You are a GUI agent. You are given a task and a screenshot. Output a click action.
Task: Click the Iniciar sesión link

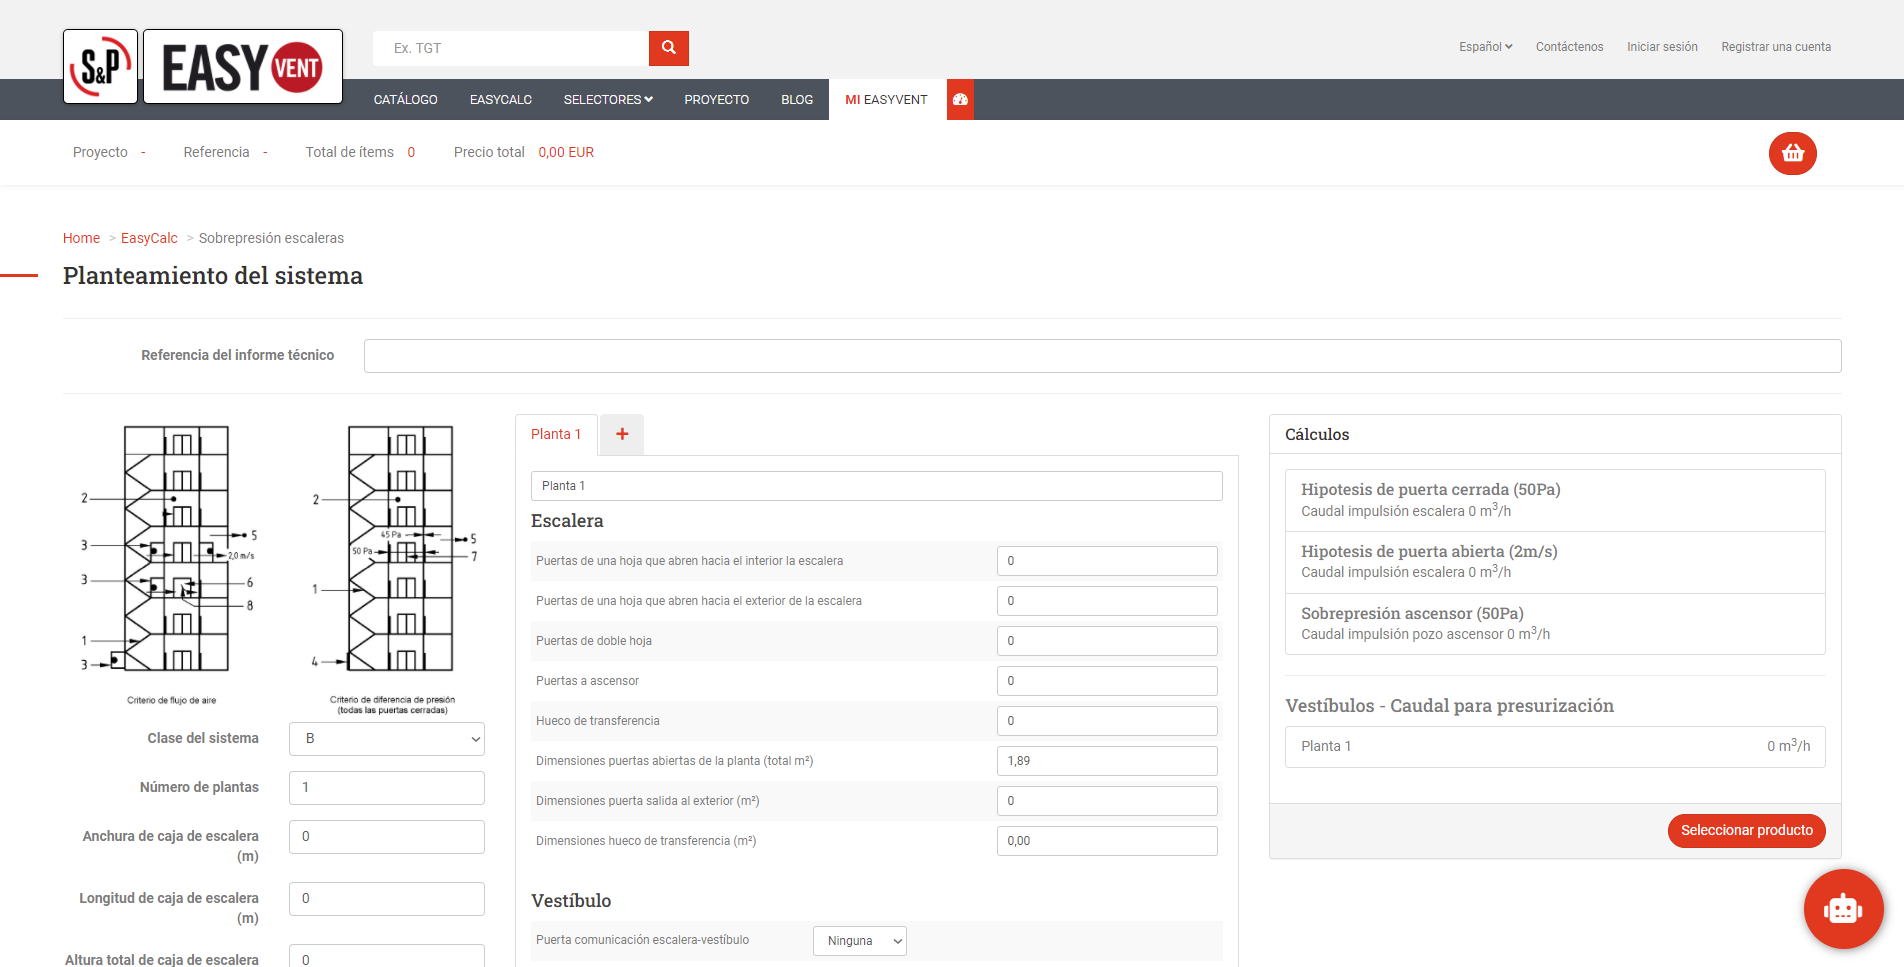tap(1661, 47)
